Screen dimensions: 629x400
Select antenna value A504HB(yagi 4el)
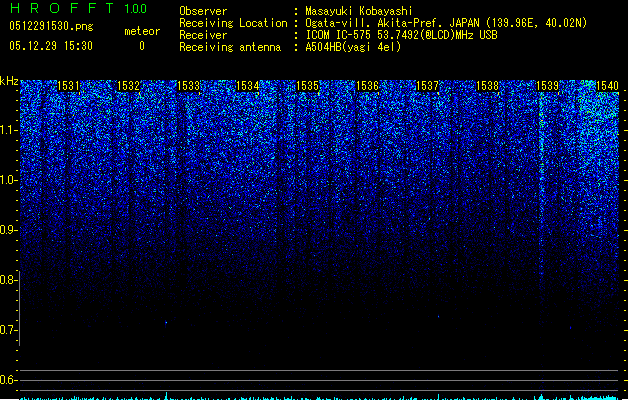[353, 47]
